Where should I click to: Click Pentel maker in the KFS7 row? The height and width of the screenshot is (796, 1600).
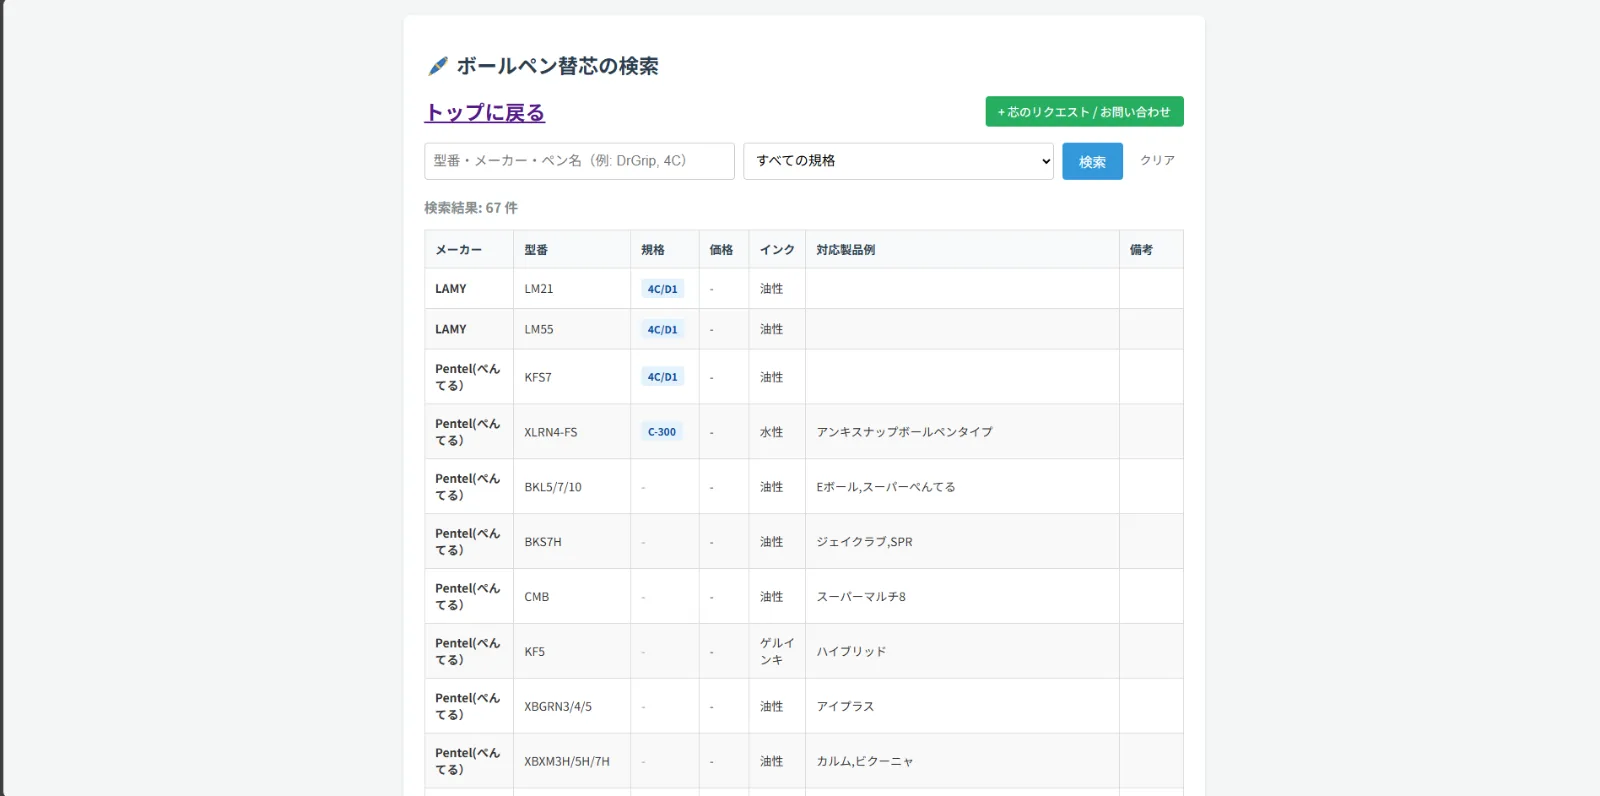coord(467,377)
